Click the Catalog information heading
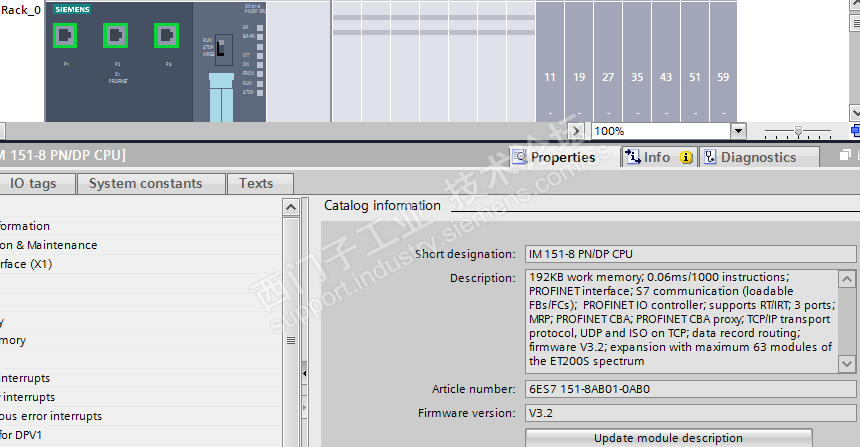 (x=382, y=206)
